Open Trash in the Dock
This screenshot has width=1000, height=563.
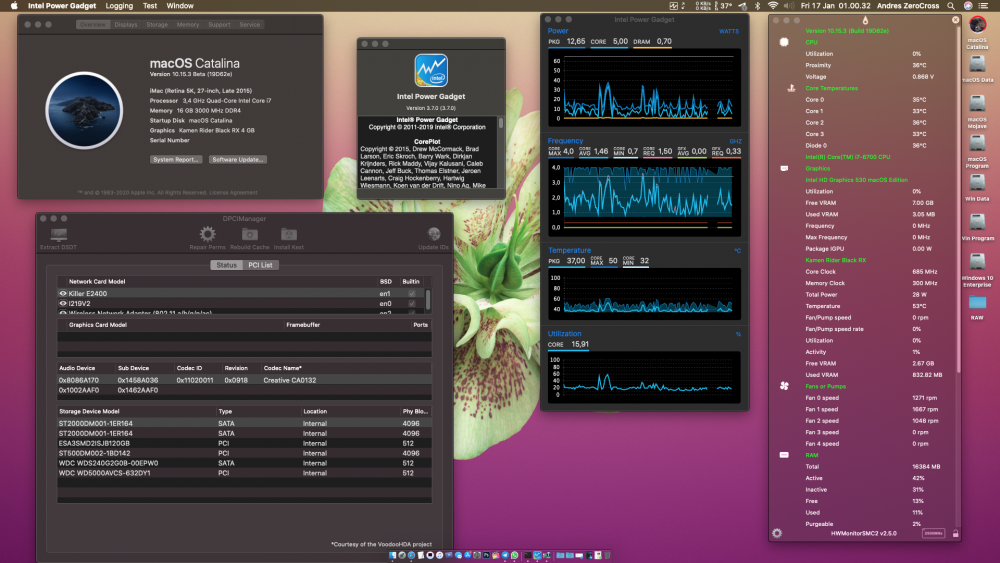pos(607,555)
